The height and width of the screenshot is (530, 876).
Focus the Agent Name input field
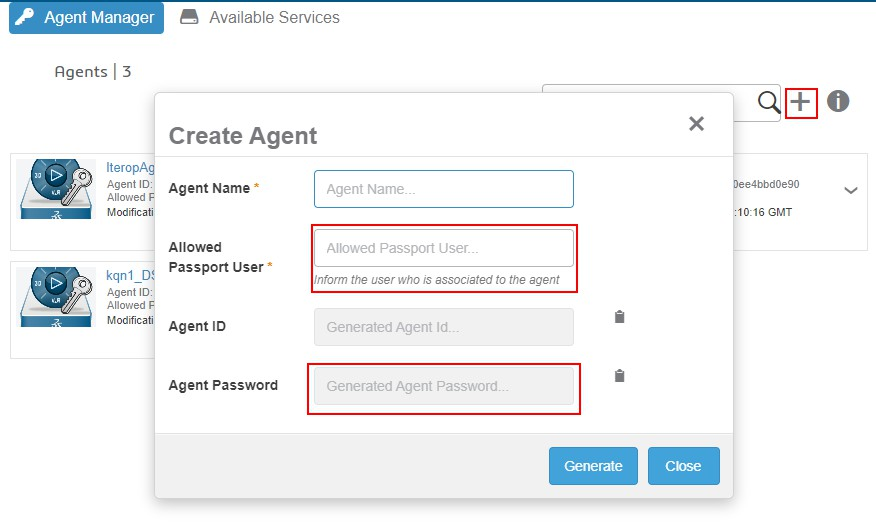(444, 189)
